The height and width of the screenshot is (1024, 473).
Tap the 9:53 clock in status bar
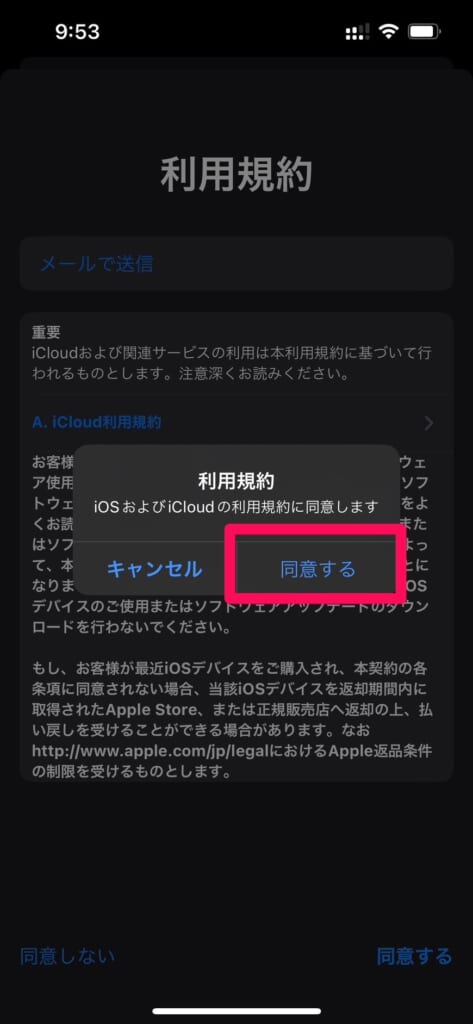click(76, 32)
